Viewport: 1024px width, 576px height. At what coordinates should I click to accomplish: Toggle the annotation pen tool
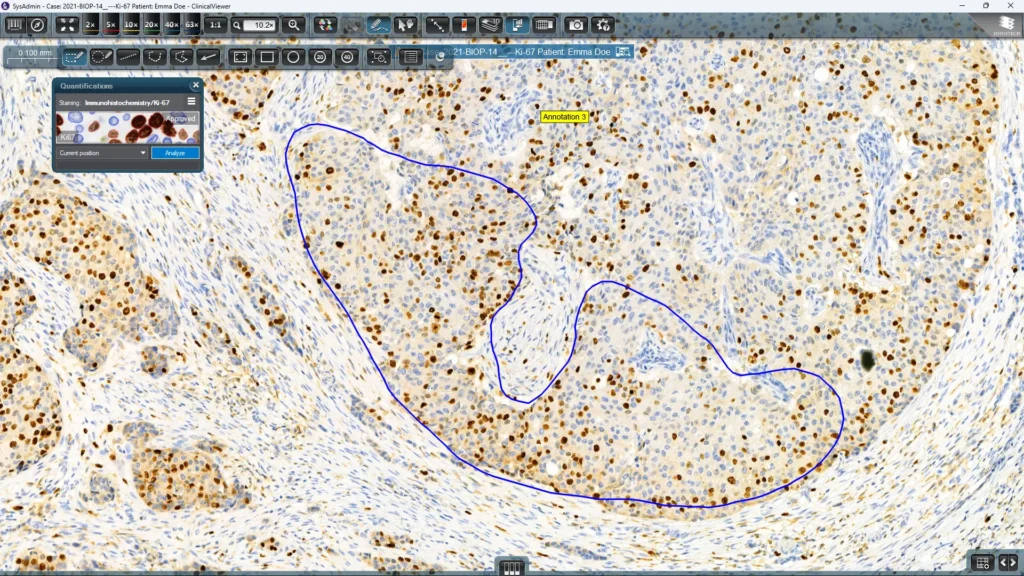pos(378,25)
